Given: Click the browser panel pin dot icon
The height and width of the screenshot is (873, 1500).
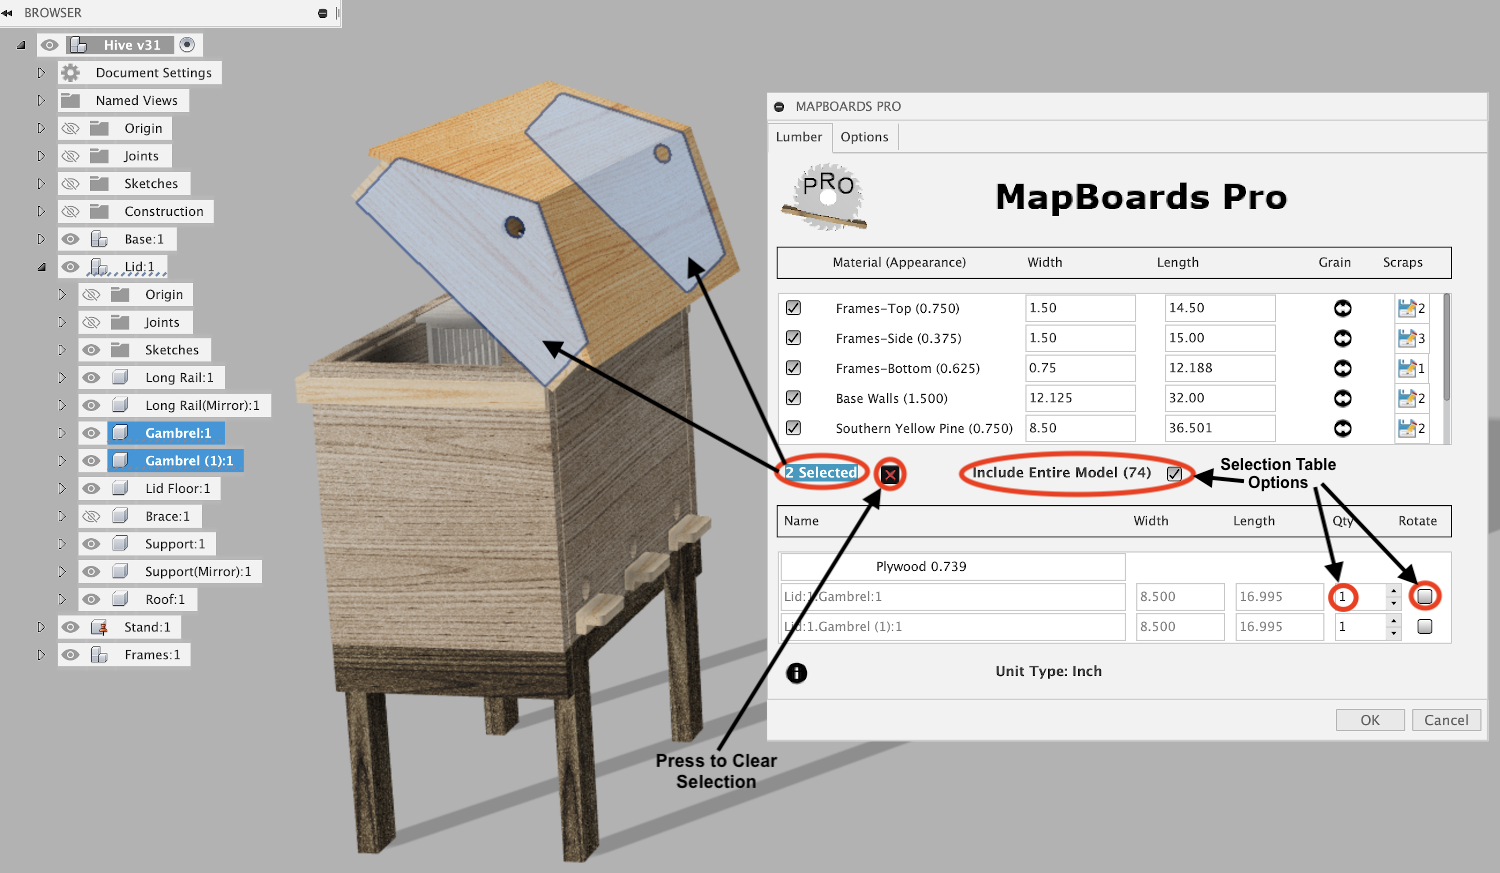Looking at the screenshot, I should [x=322, y=13].
